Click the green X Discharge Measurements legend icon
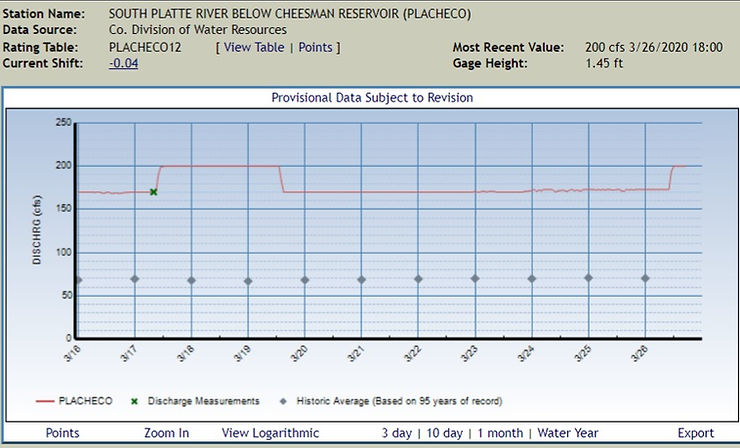Viewport: 740px width, 448px height. [x=134, y=401]
